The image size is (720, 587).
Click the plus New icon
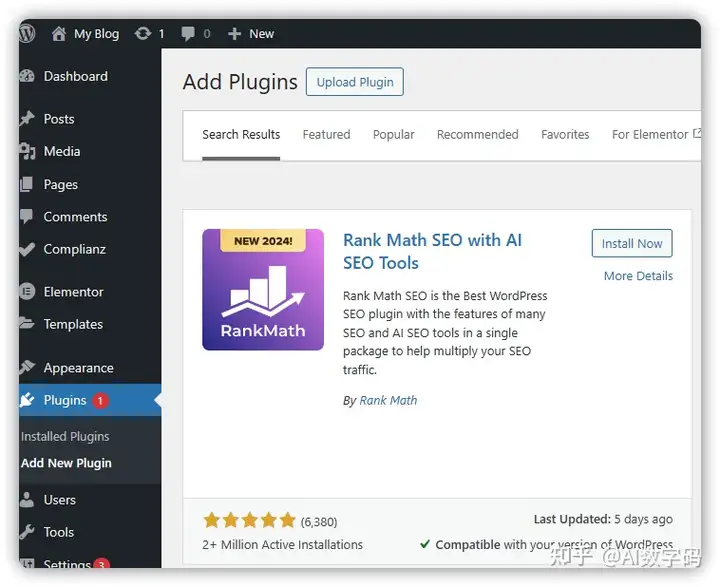click(x=234, y=34)
